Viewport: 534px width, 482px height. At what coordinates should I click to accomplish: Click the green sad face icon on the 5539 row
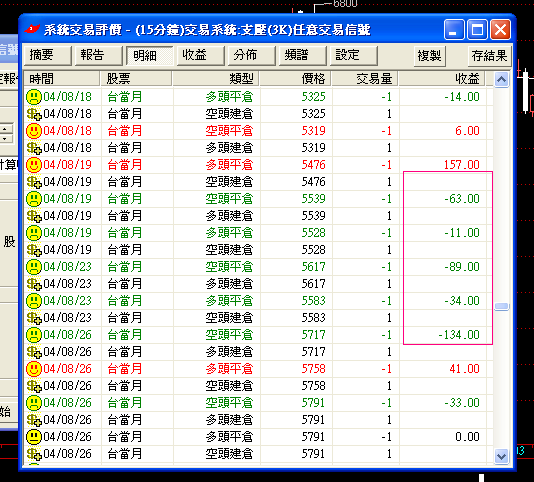pyautogui.click(x=34, y=199)
